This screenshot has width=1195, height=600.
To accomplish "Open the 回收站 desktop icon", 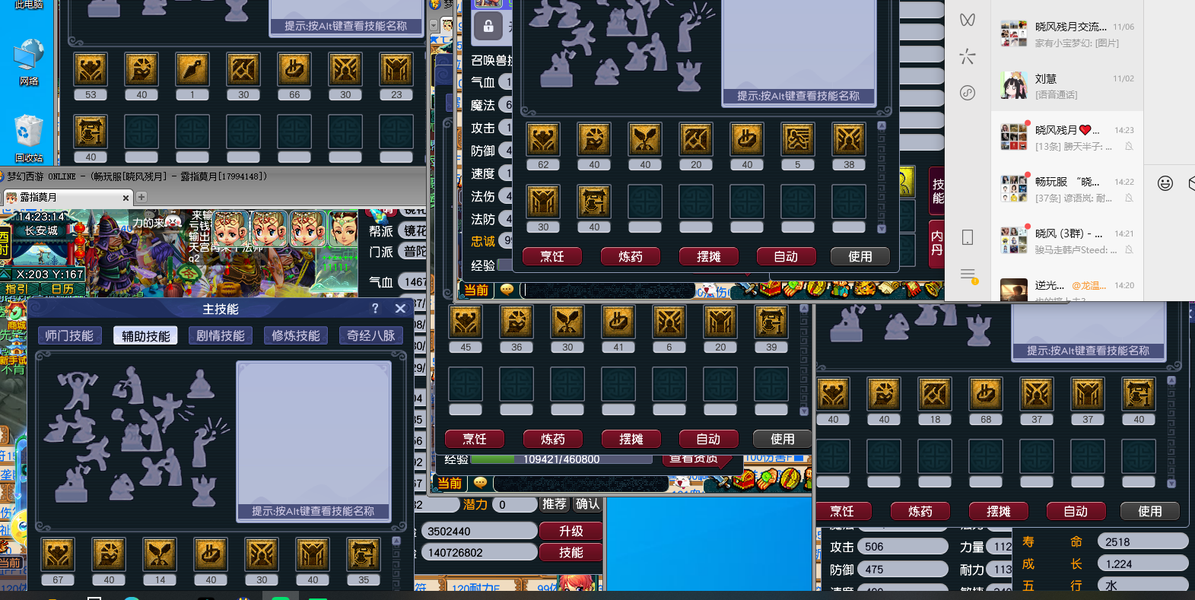I will click(28, 139).
